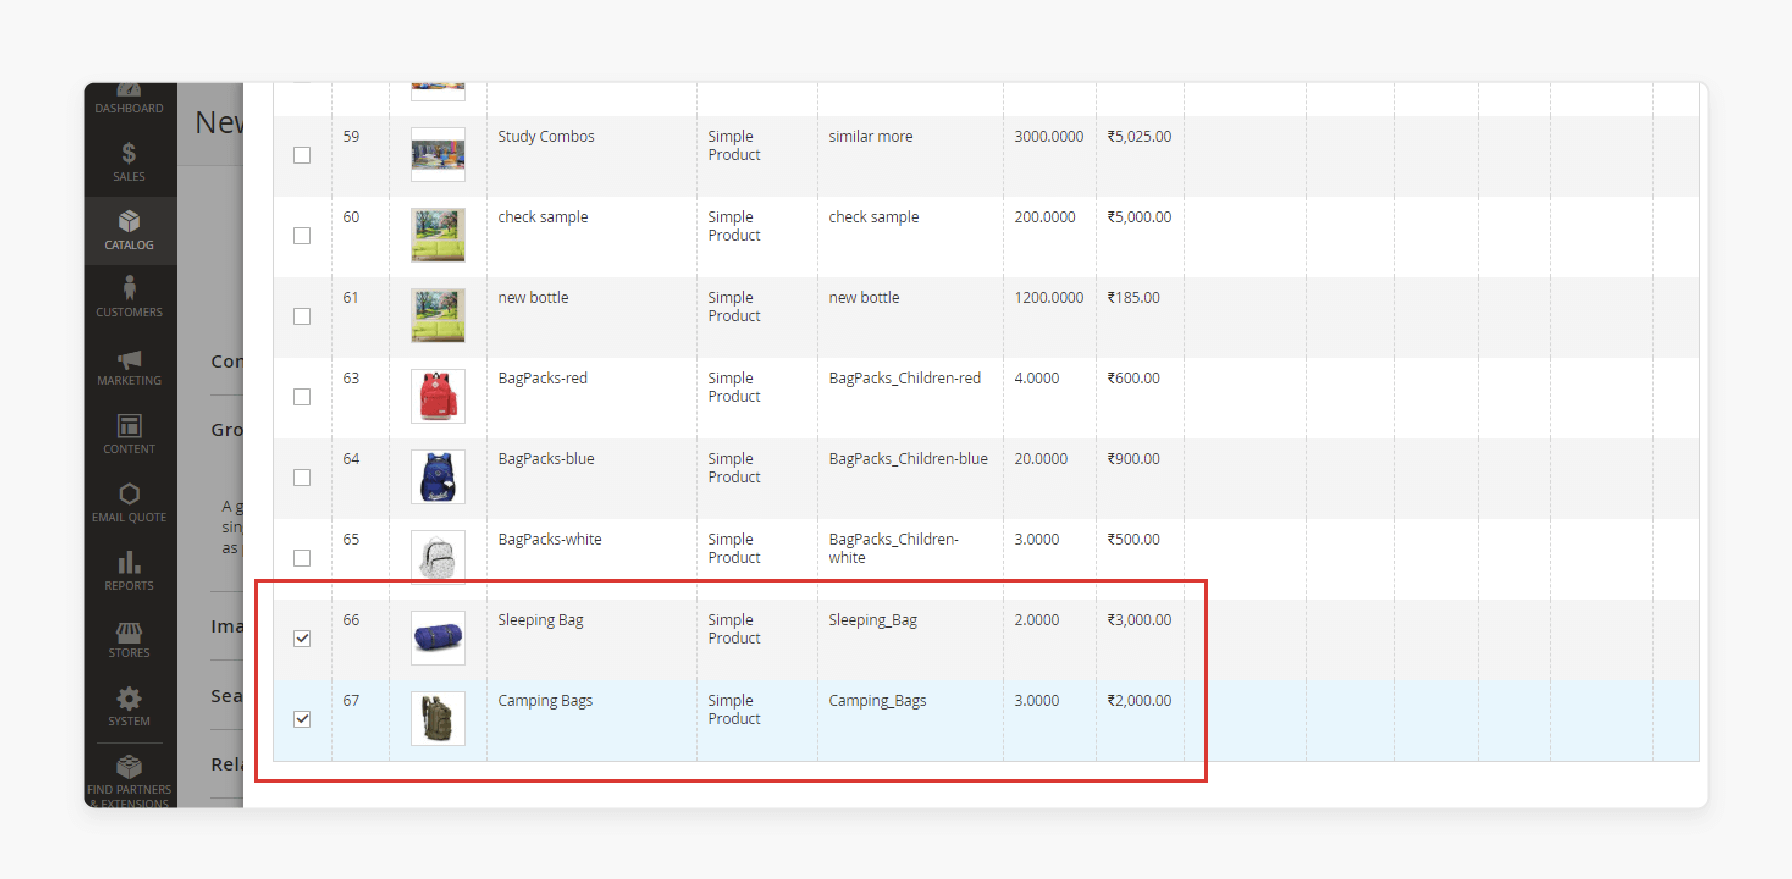The width and height of the screenshot is (1792, 879).
Task: Click the price ₹185.00
Action: pos(1133,298)
